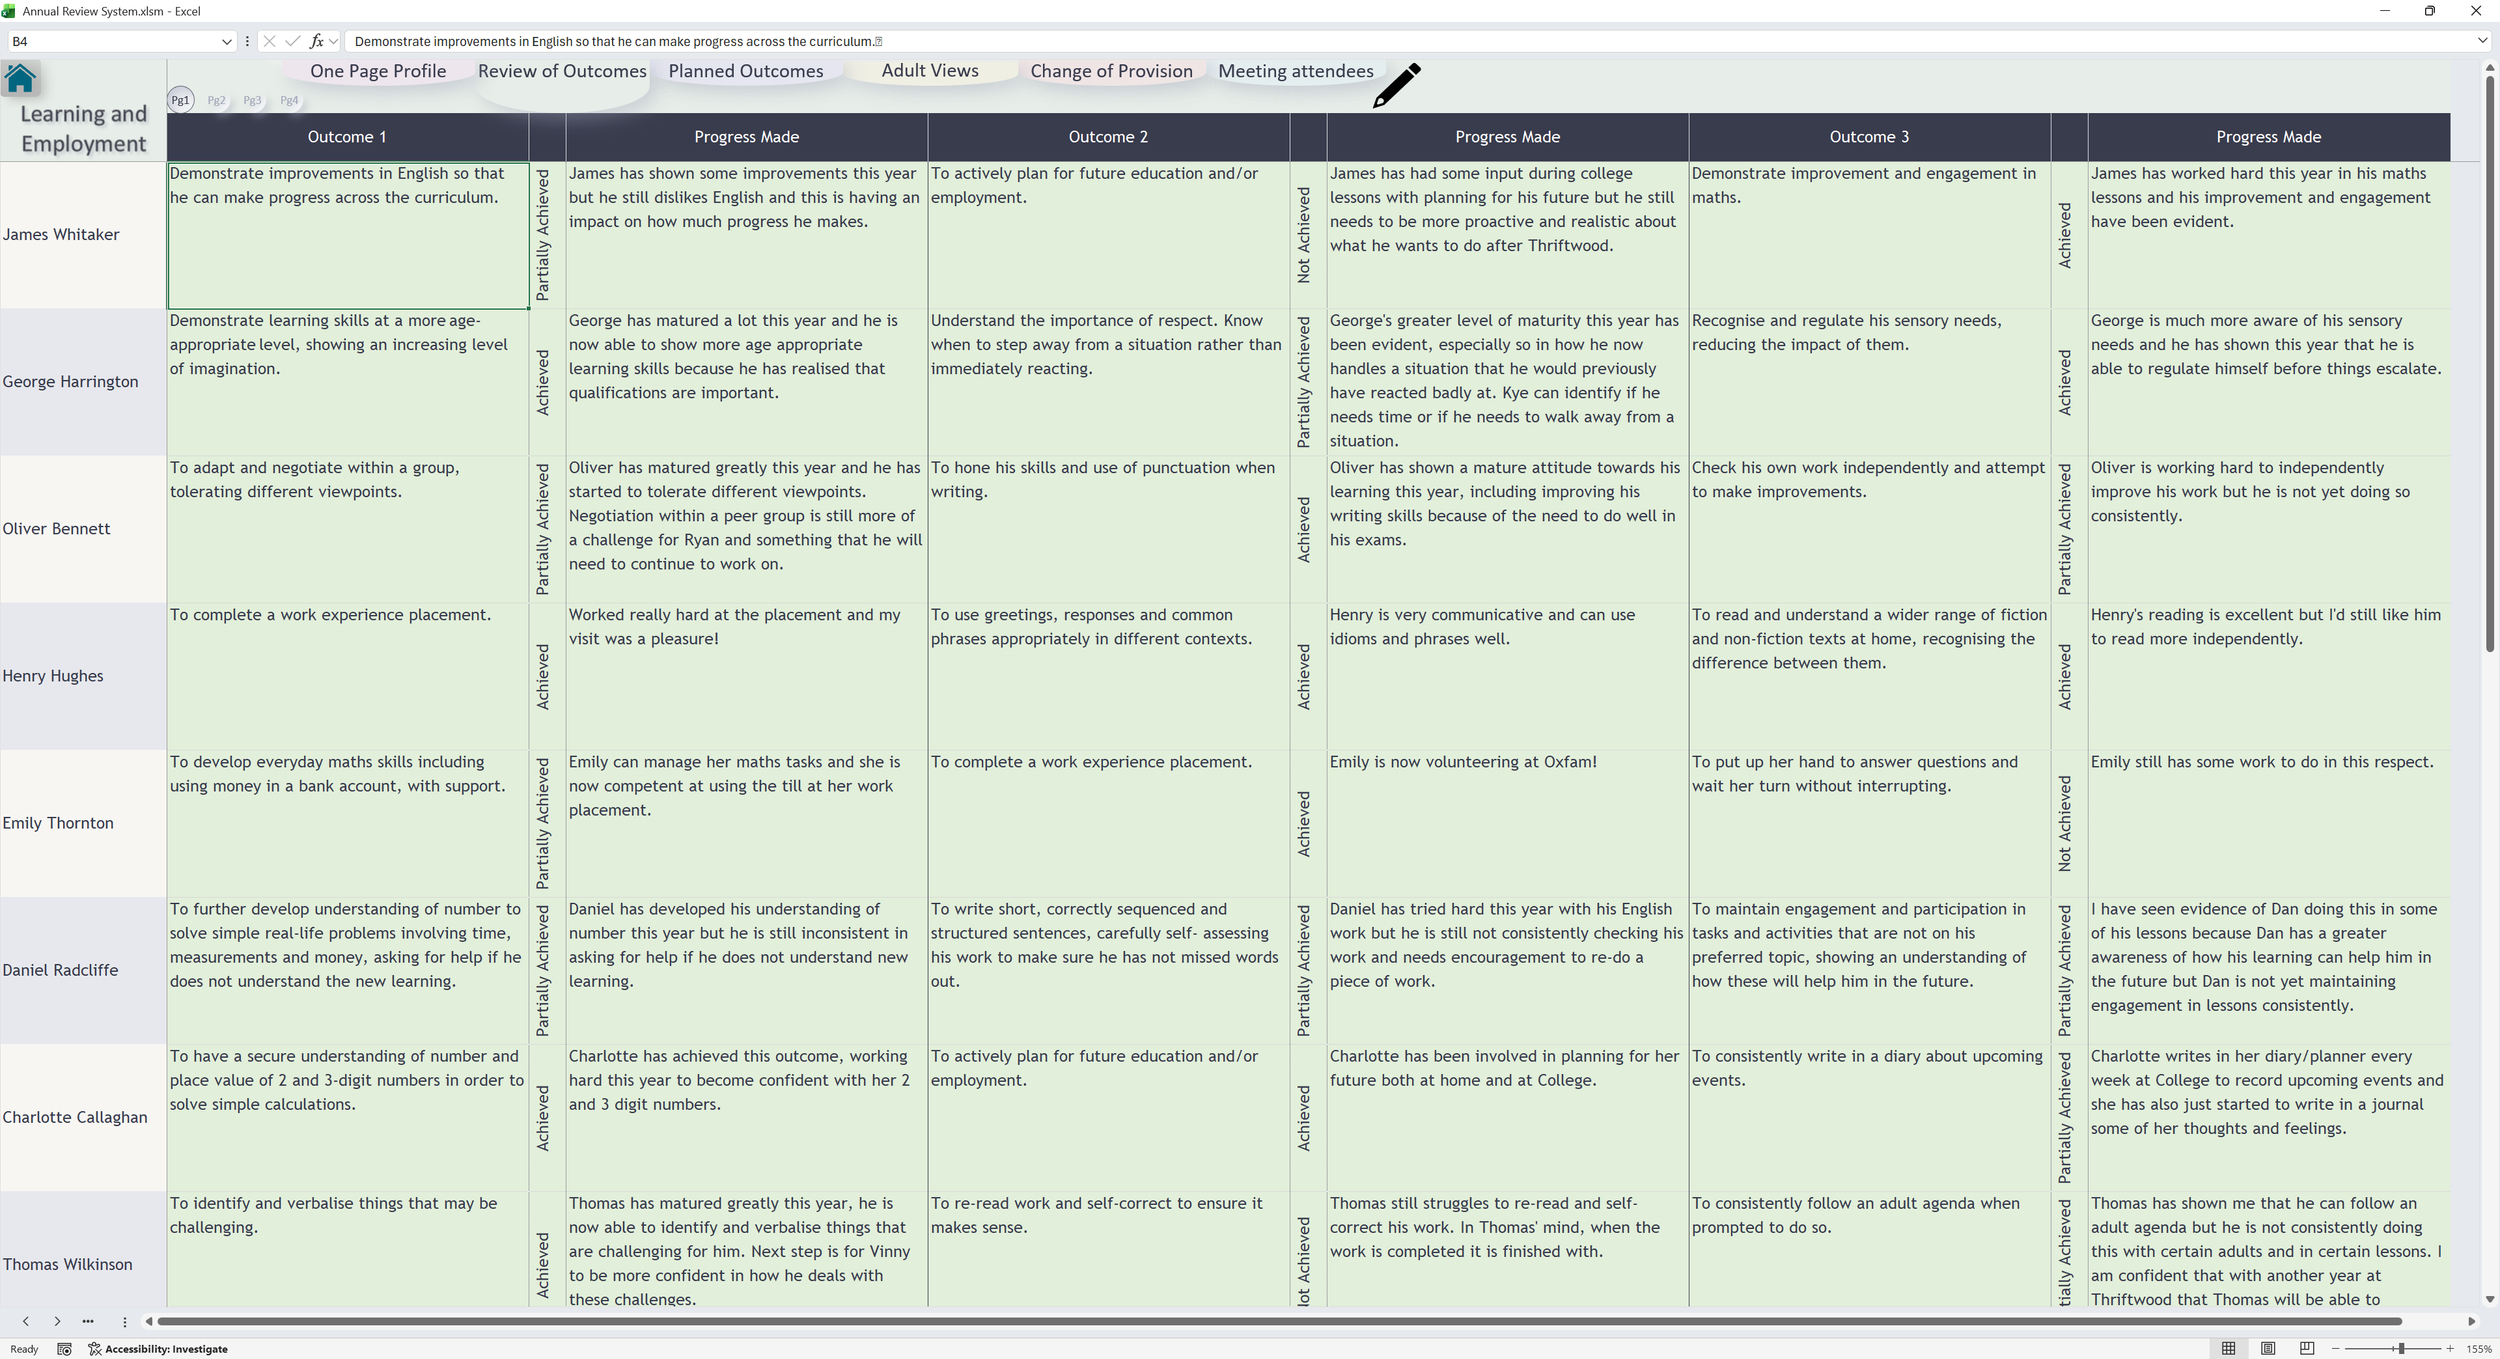Switch to Page Break Preview icon
The width and height of the screenshot is (2500, 1359).
coord(2307,1349)
